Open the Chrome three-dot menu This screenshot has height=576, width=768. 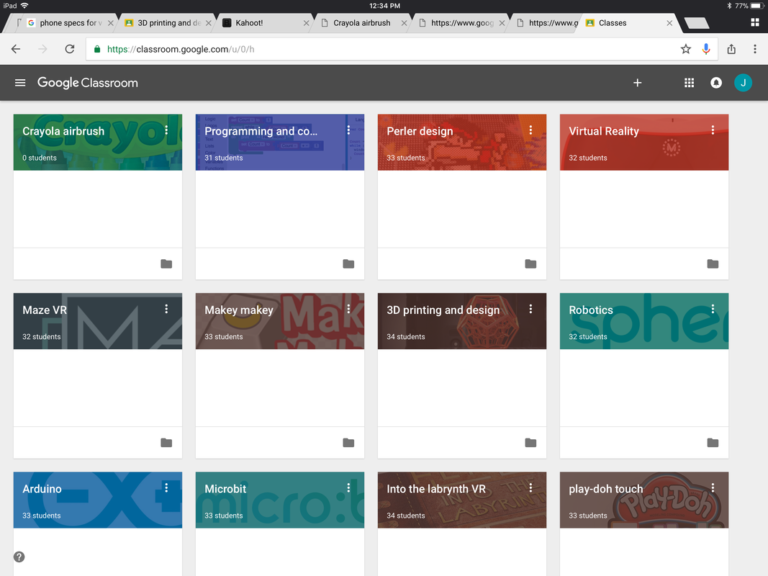click(x=755, y=49)
